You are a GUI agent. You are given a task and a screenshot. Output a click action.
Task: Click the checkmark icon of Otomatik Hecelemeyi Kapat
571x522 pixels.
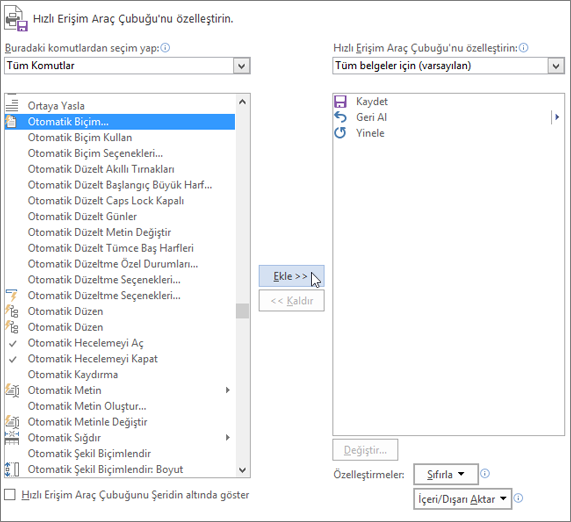tap(13, 359)
